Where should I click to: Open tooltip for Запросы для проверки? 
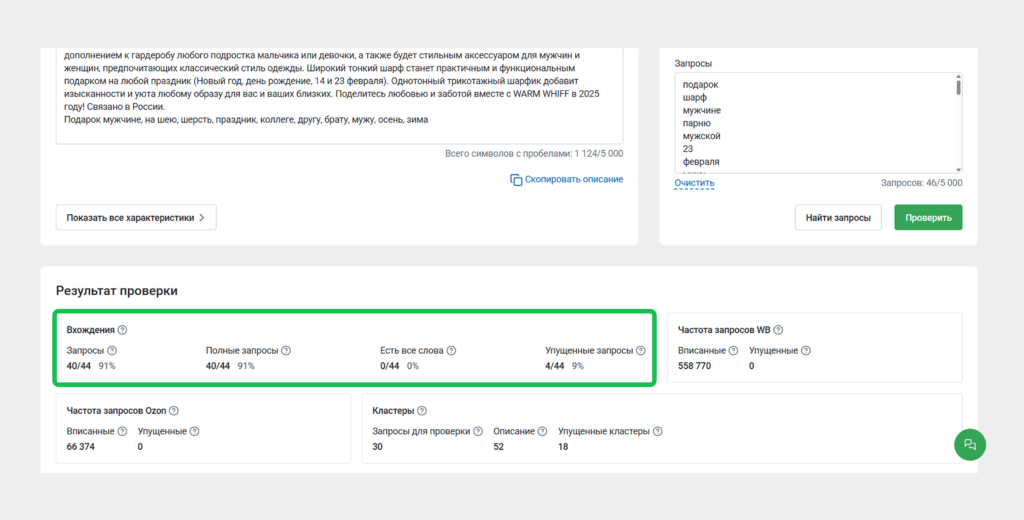pos(479,432)
